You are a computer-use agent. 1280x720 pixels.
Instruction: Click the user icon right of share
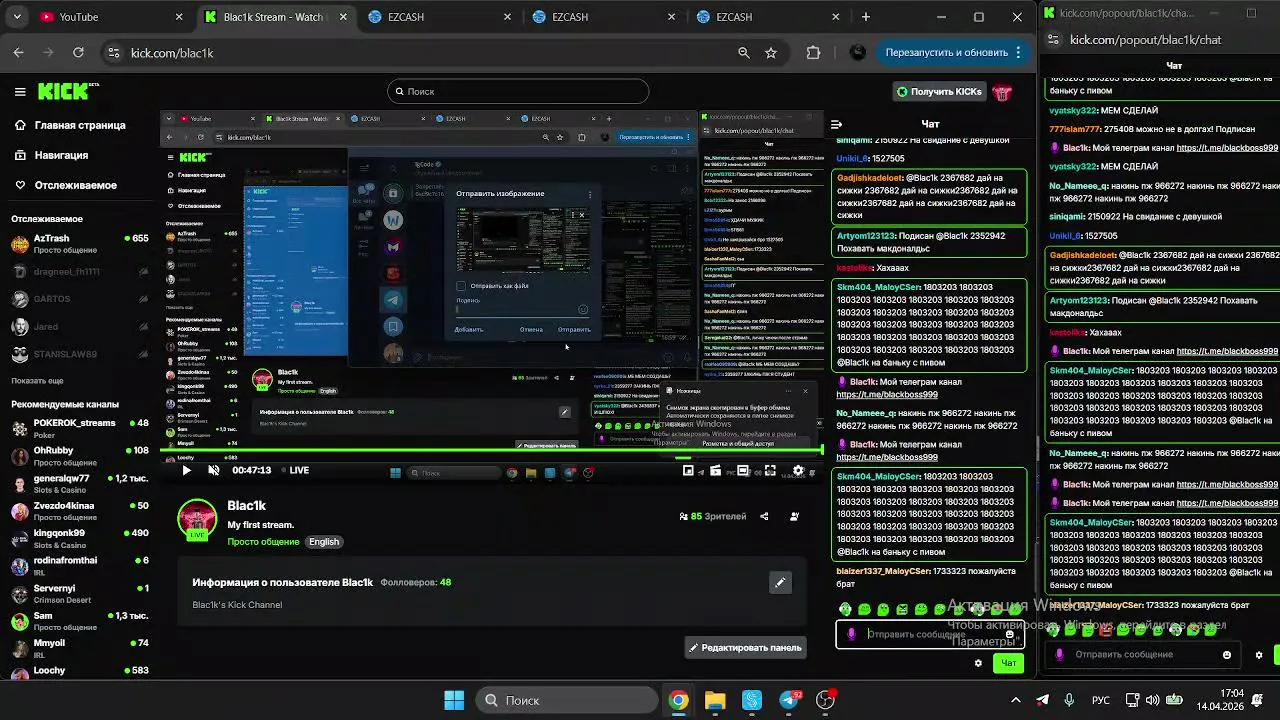pos(794,516)
